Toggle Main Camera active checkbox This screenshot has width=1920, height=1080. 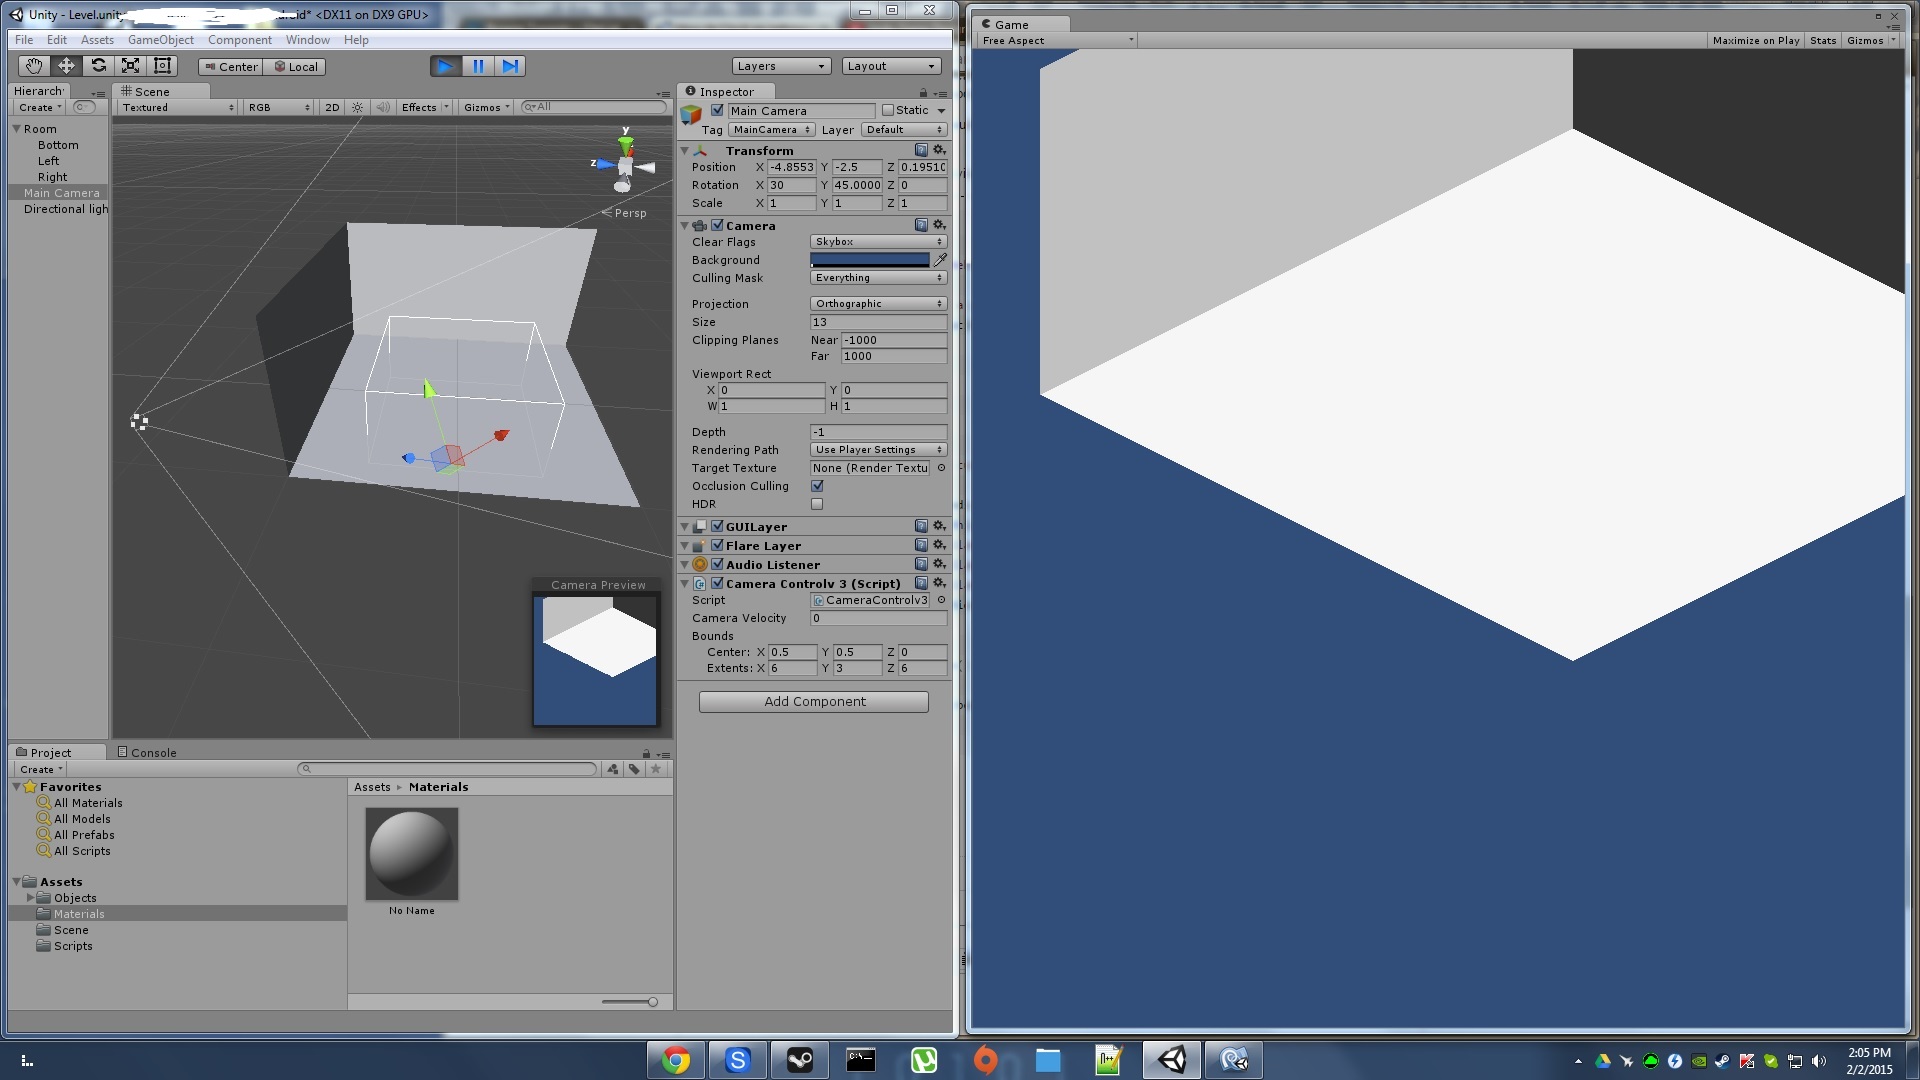[x=717, y=110]
